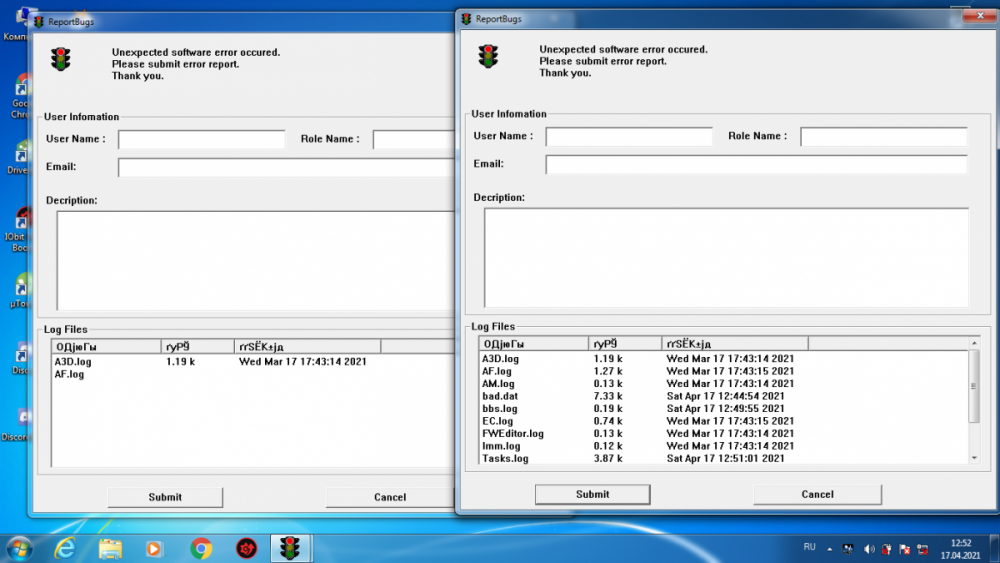Click the Google Chrome taskbar icon
The width and height of the screenshot is (1000, 563).
[201, 548]
